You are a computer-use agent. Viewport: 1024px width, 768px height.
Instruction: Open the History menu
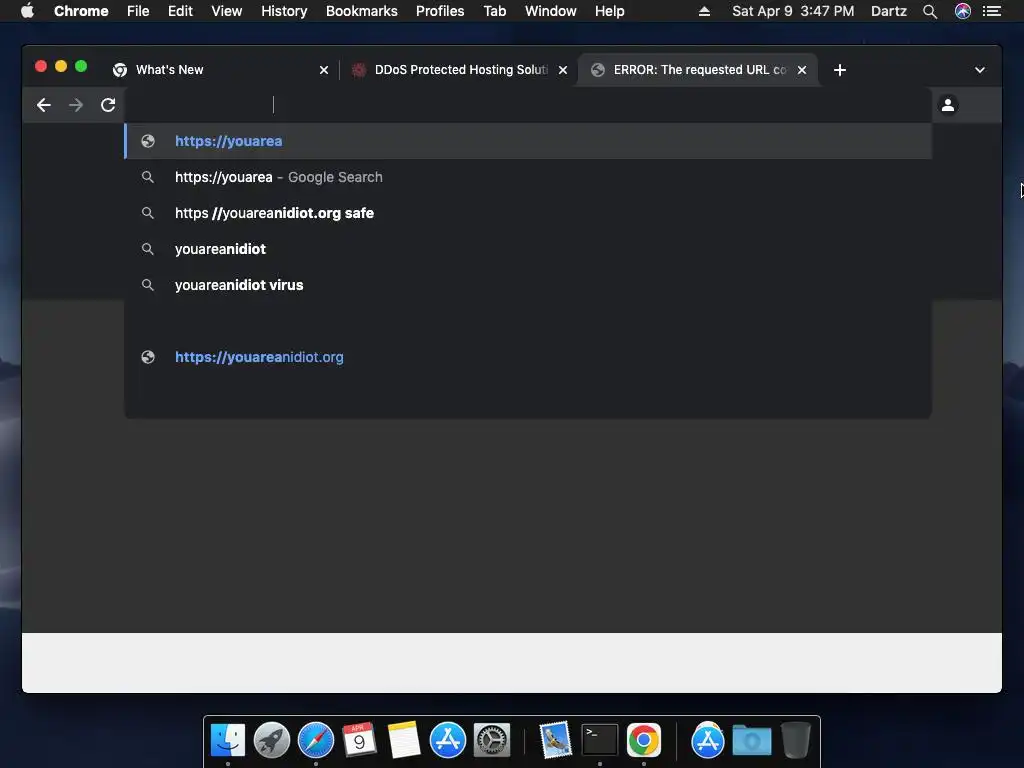[x=284, y=11]
